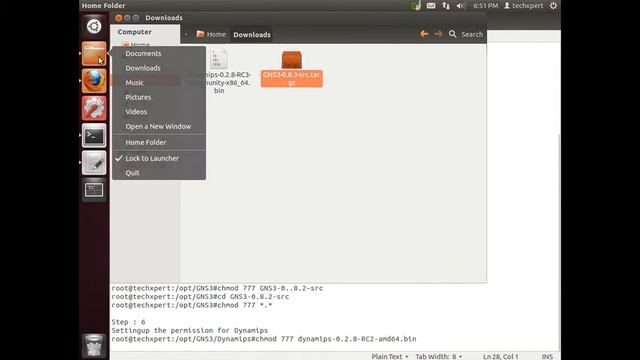Open the workspace switcher launcher icon

[94, 190]
